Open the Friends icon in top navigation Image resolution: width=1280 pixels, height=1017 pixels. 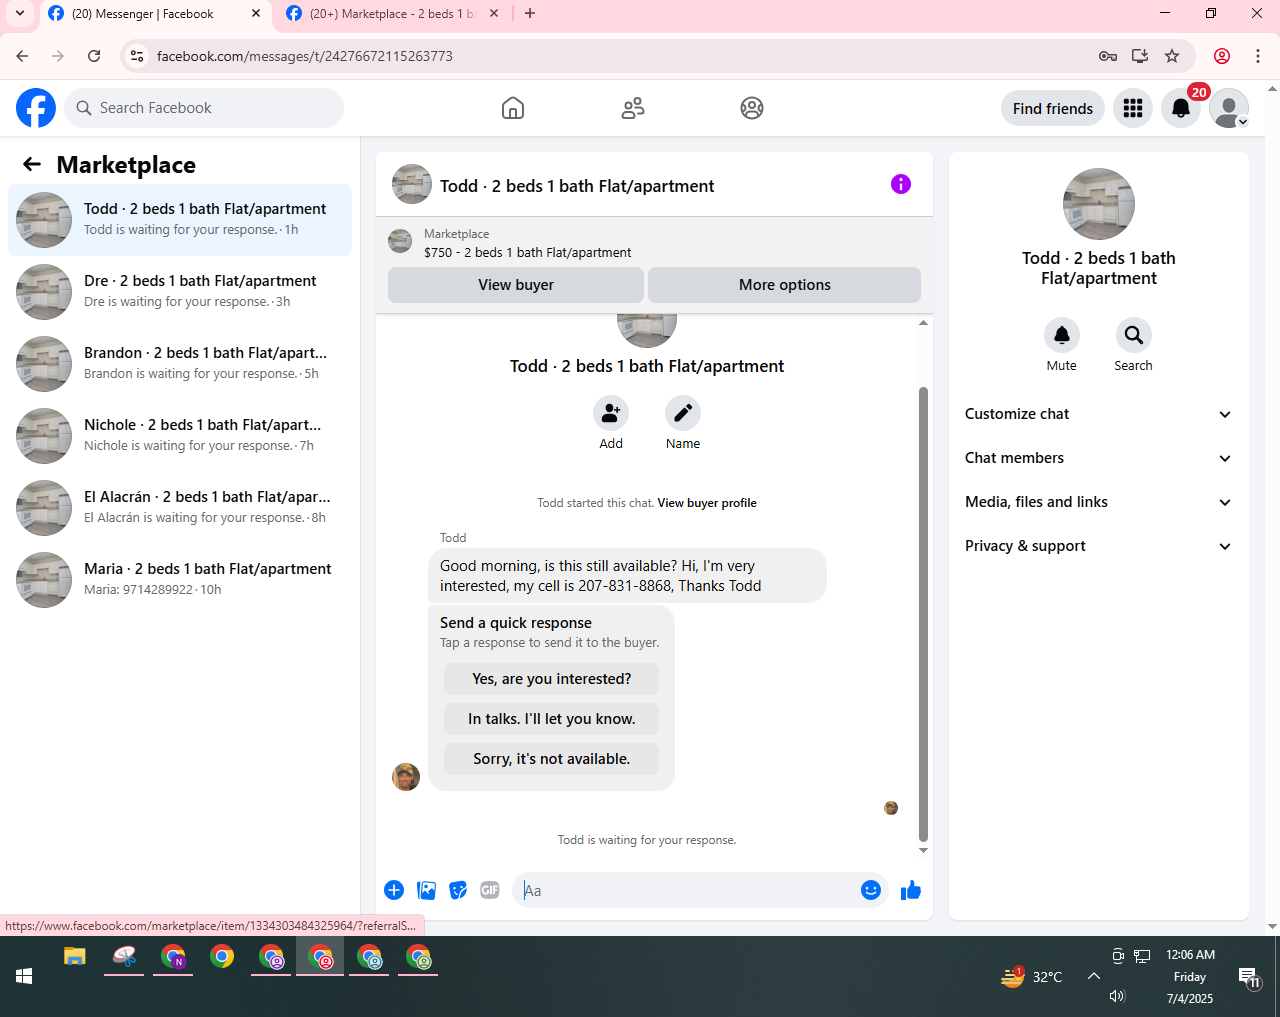(x=633, y=108)
